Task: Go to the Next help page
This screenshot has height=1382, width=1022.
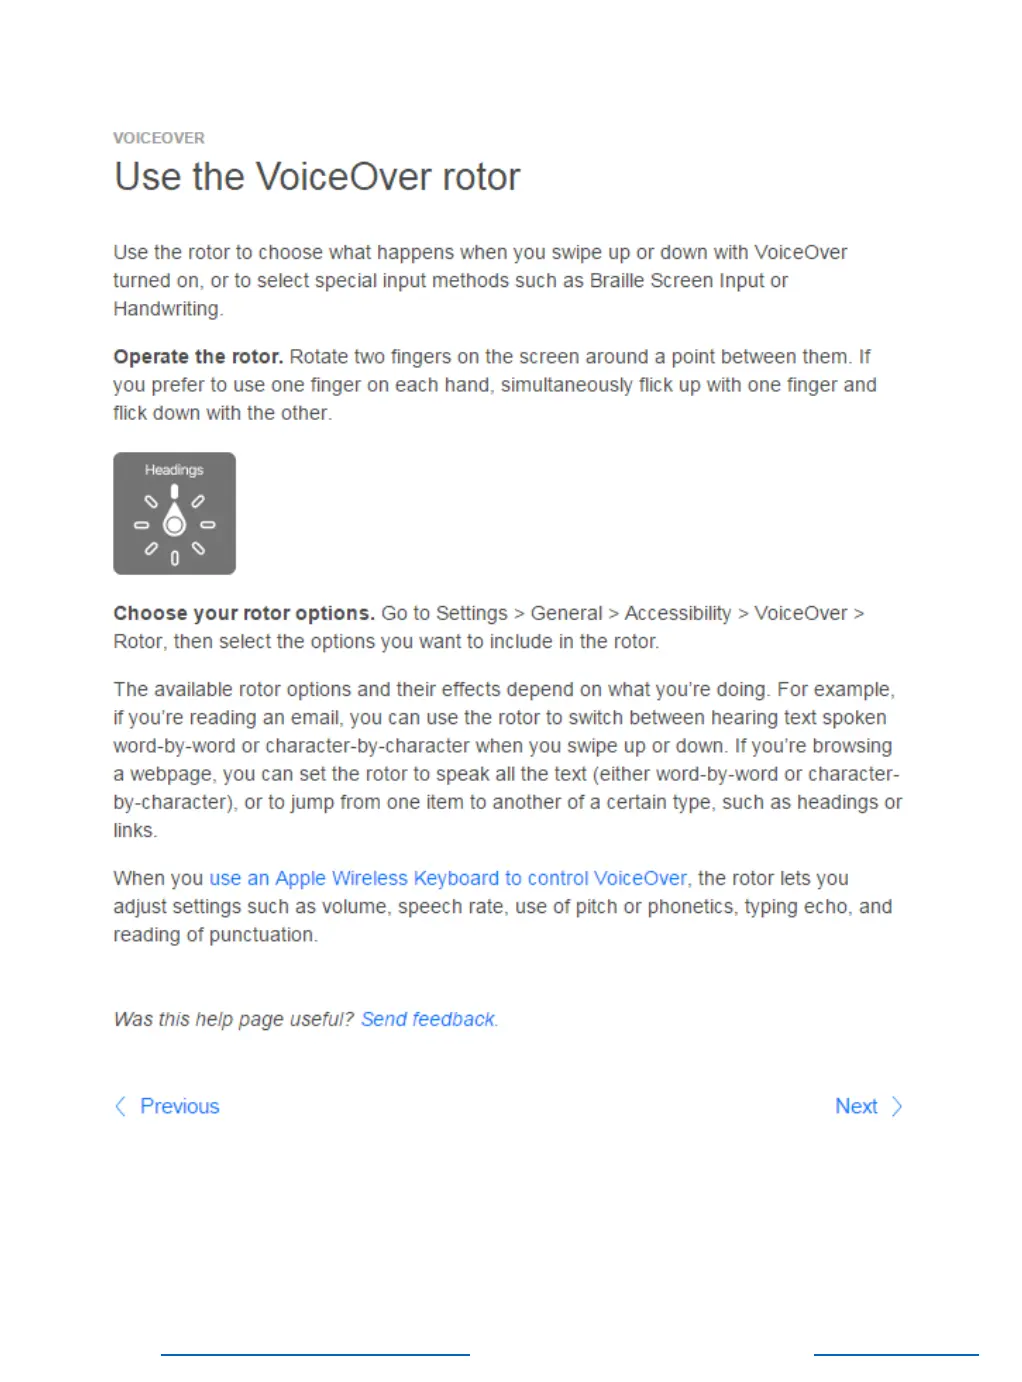Action: click(856, 1106)
